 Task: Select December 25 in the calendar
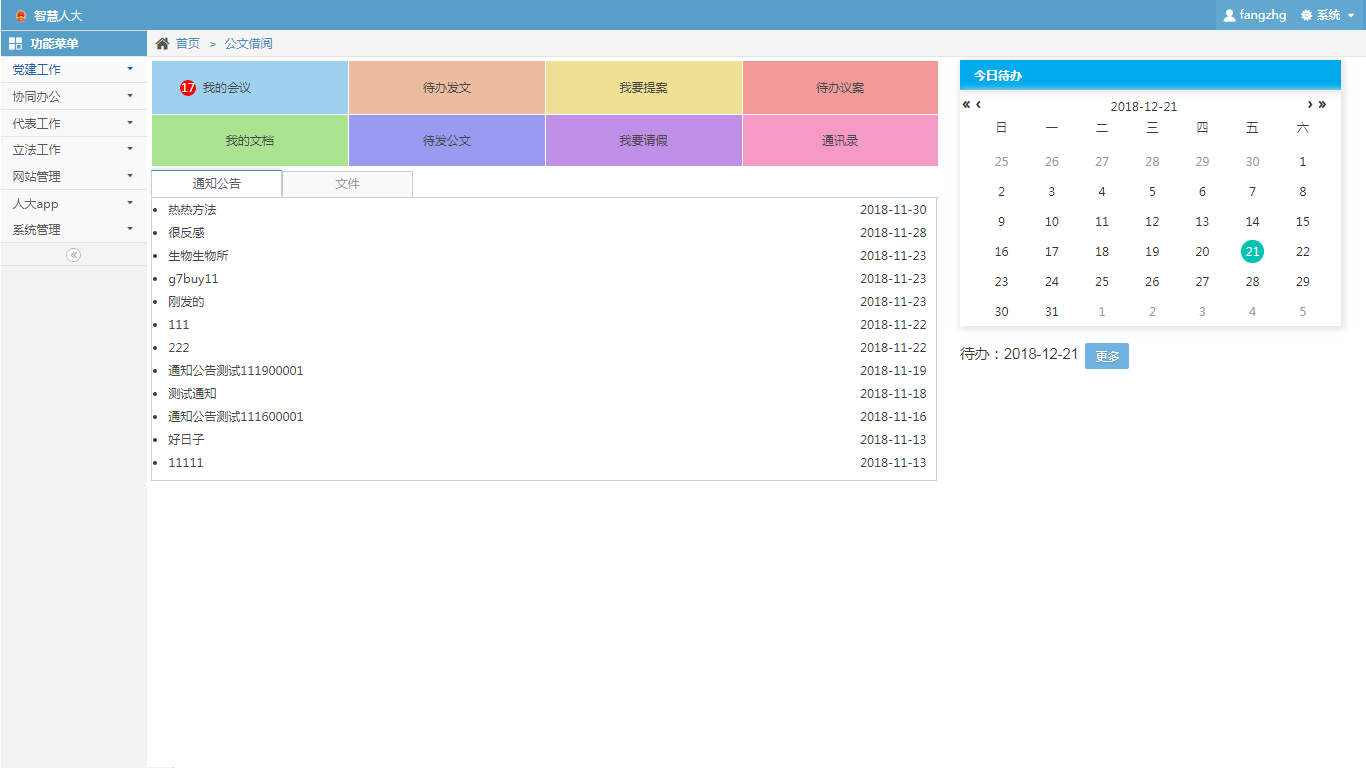(1101, 282)
